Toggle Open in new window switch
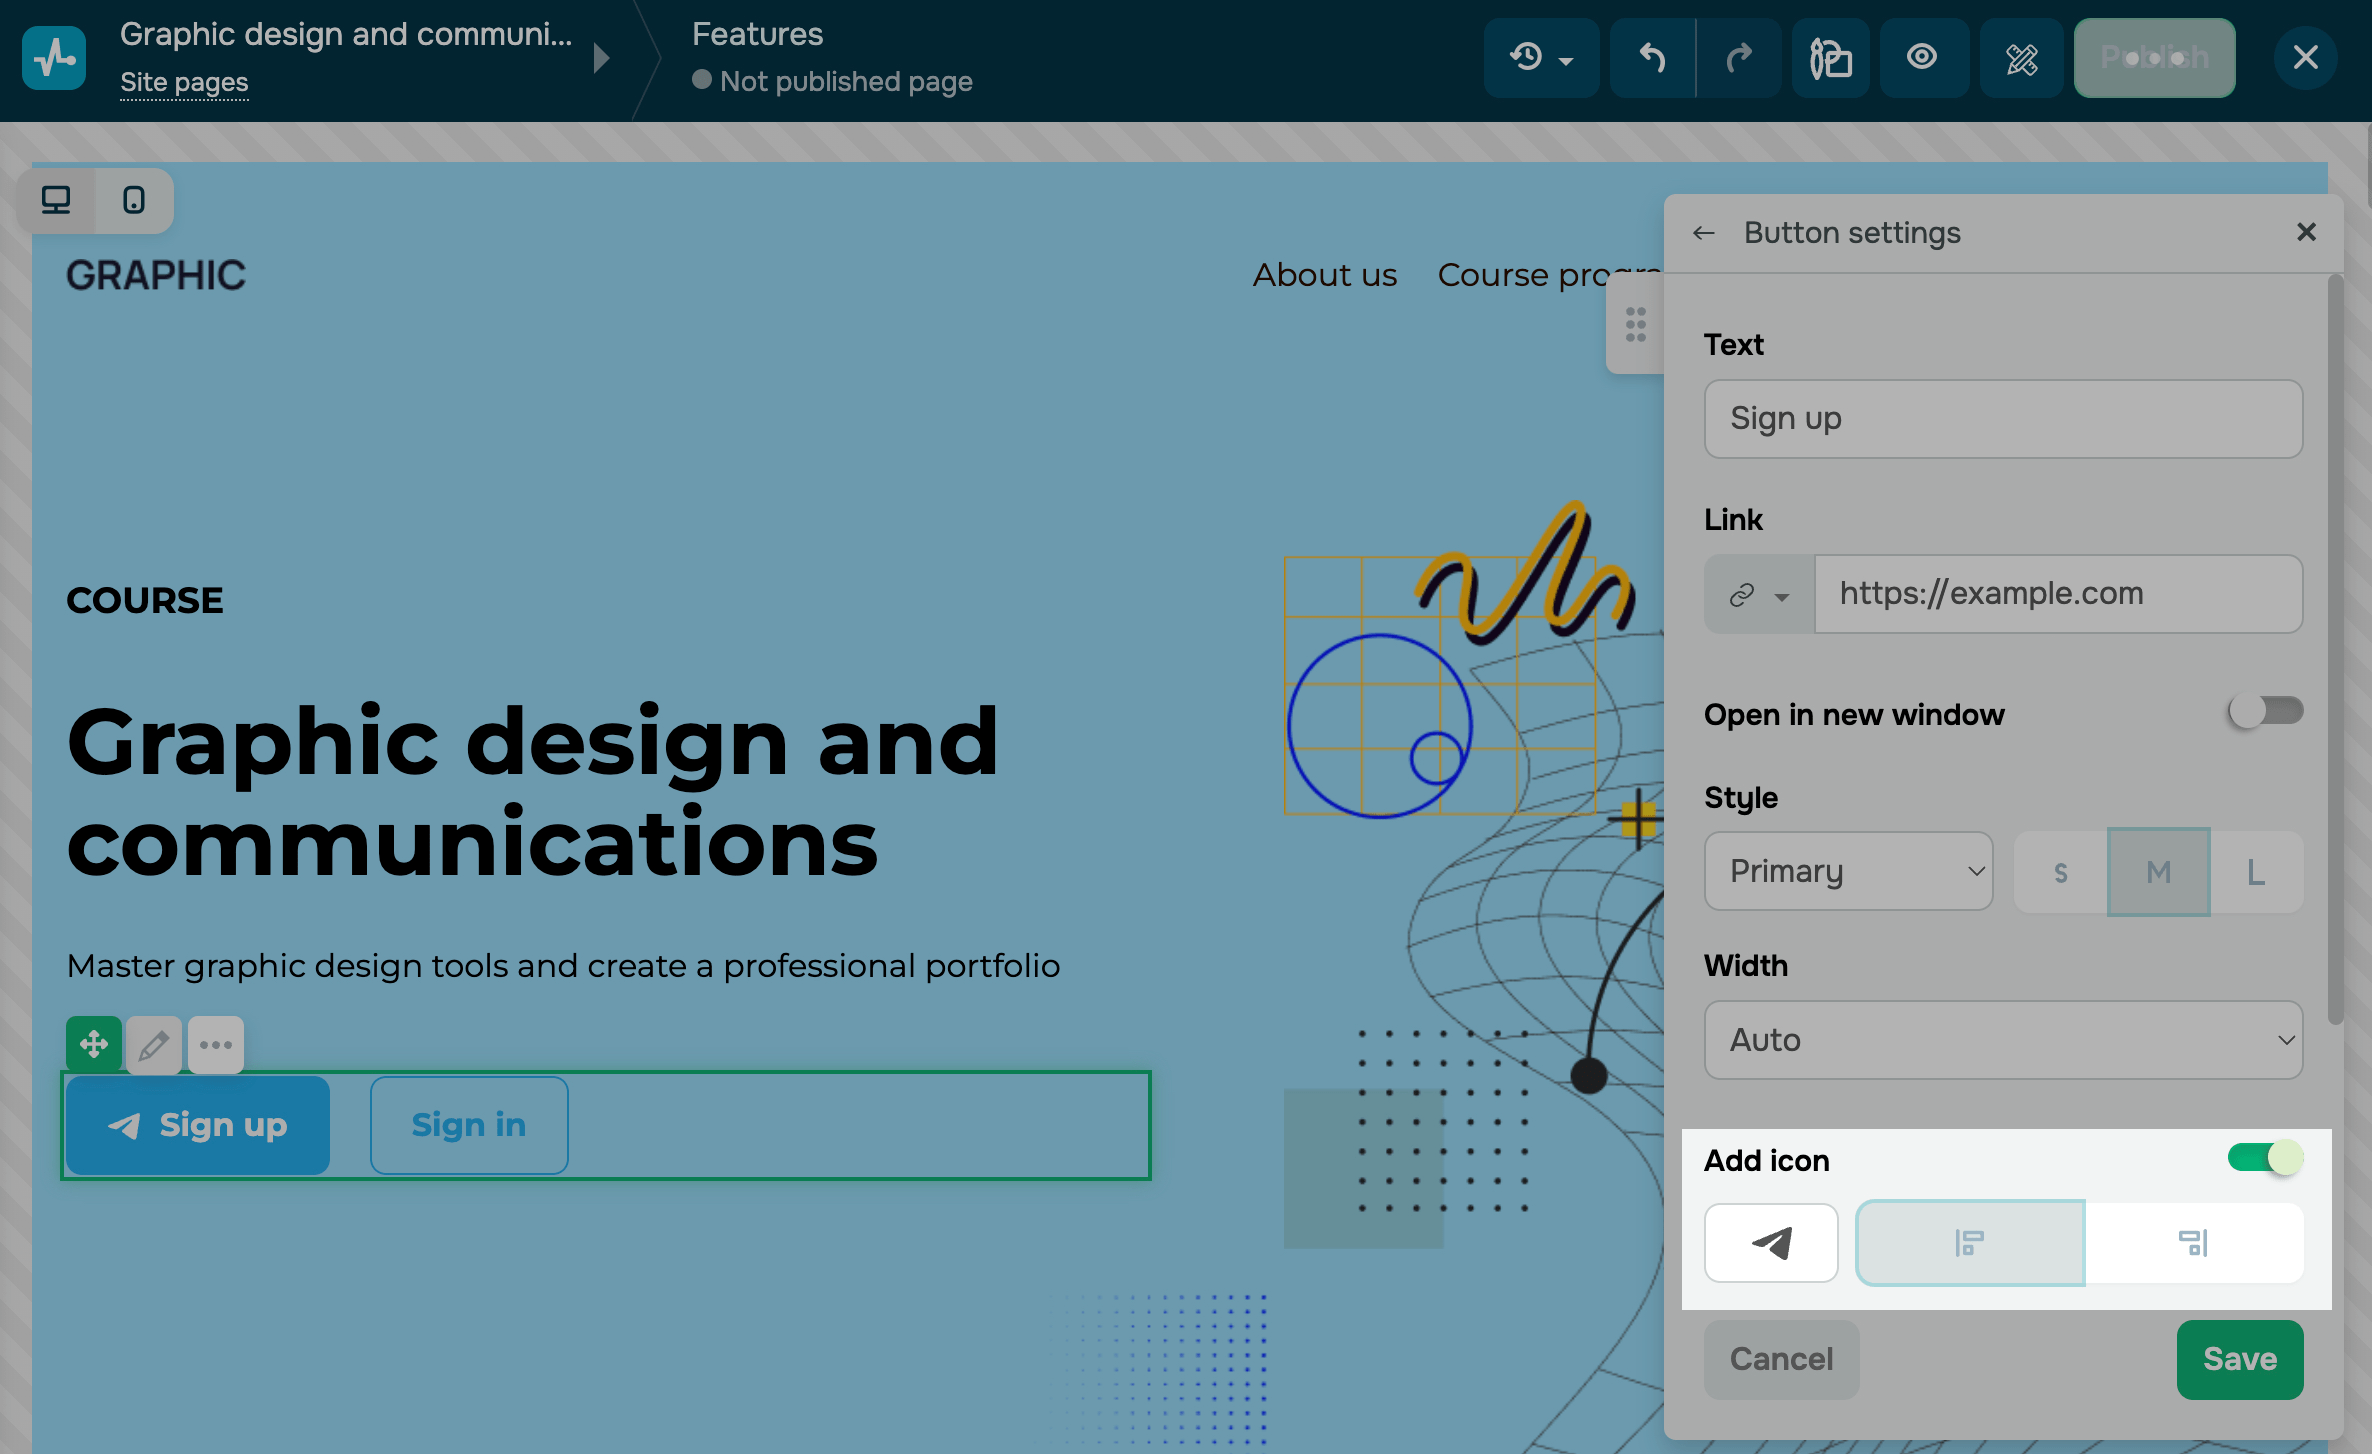 coord(2265,712)
